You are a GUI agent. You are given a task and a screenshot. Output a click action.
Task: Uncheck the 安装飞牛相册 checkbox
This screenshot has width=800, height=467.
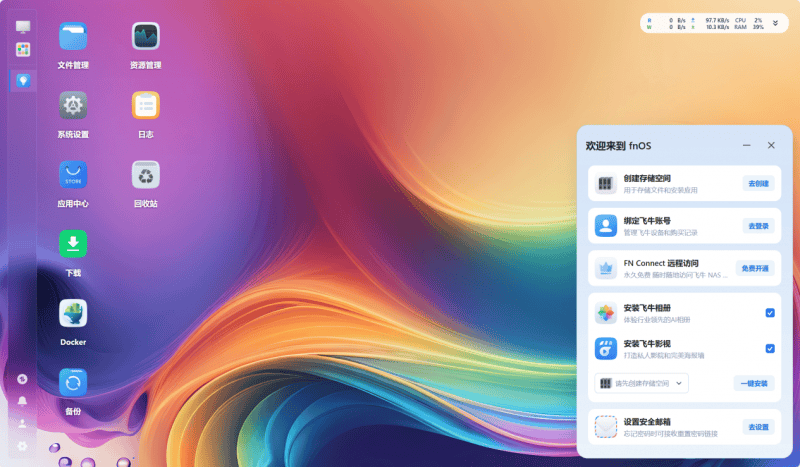[x=770, y=313]
